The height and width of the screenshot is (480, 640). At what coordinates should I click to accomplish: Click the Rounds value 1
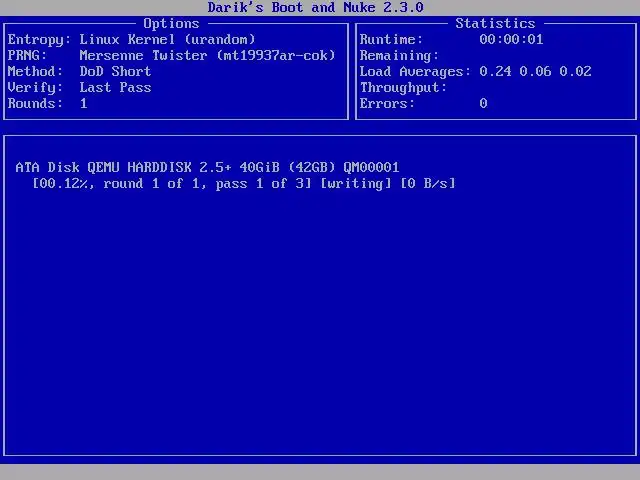(84, 103)
